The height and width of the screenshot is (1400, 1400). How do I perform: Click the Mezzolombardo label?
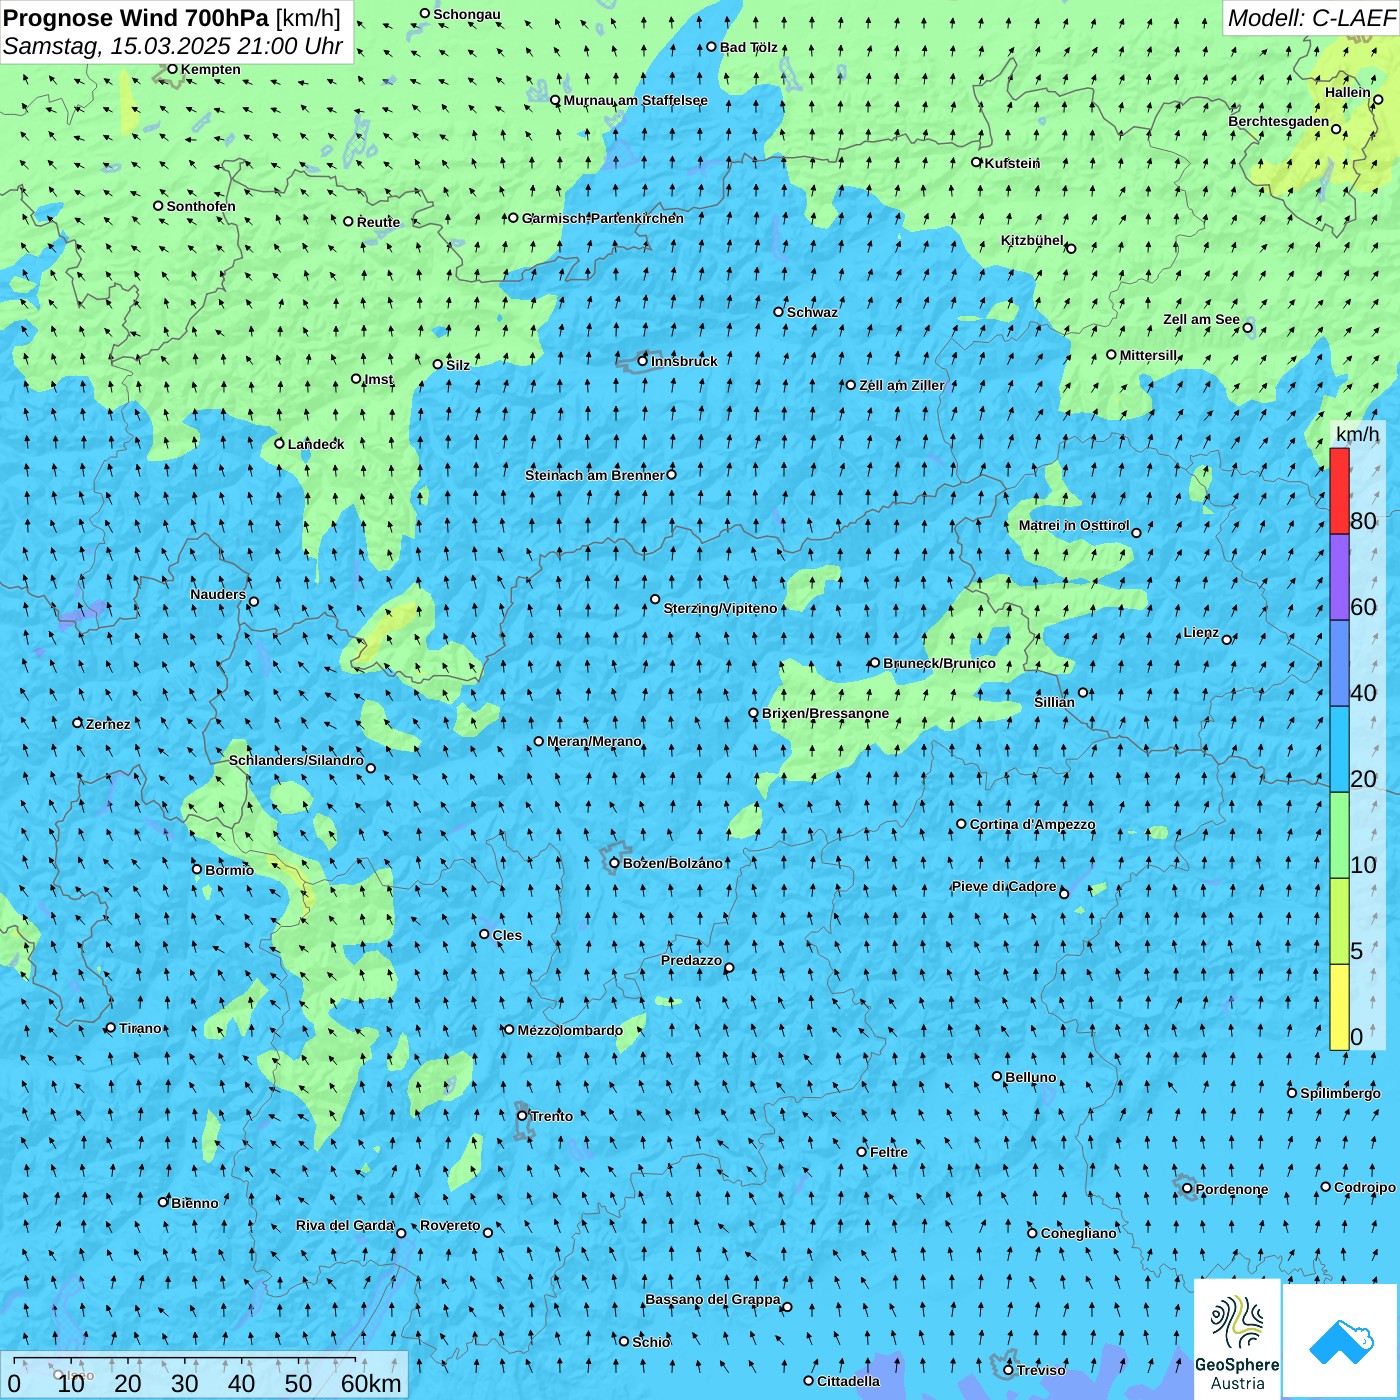[570, 1030]
